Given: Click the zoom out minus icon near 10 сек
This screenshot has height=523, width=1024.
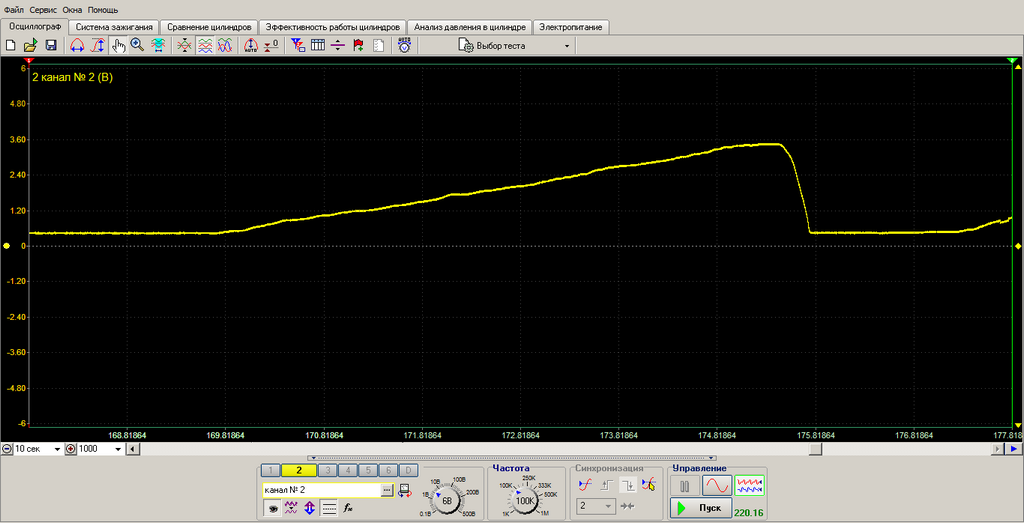Looking at the screenshot, I should click(7, 449).
